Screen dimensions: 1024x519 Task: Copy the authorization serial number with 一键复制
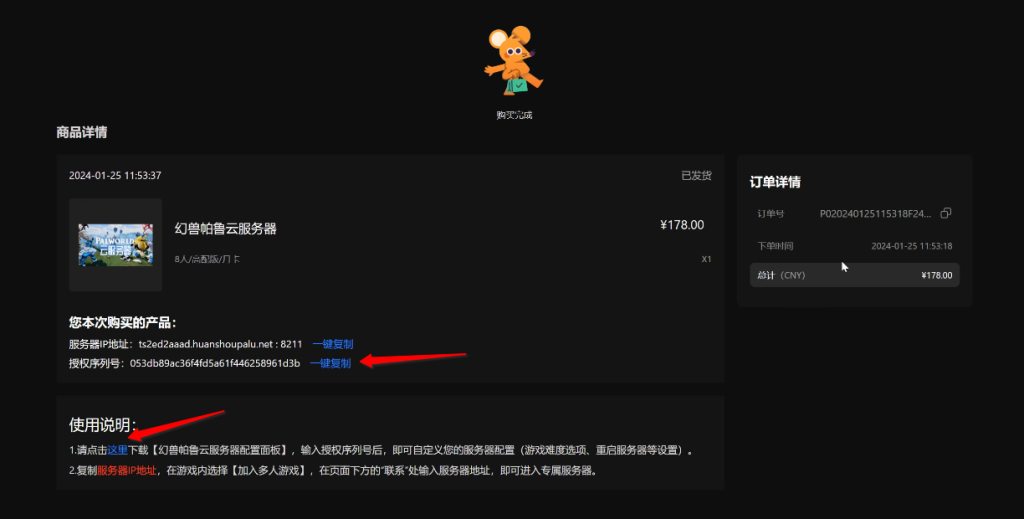pyautogui.click(x=330, y=363)
